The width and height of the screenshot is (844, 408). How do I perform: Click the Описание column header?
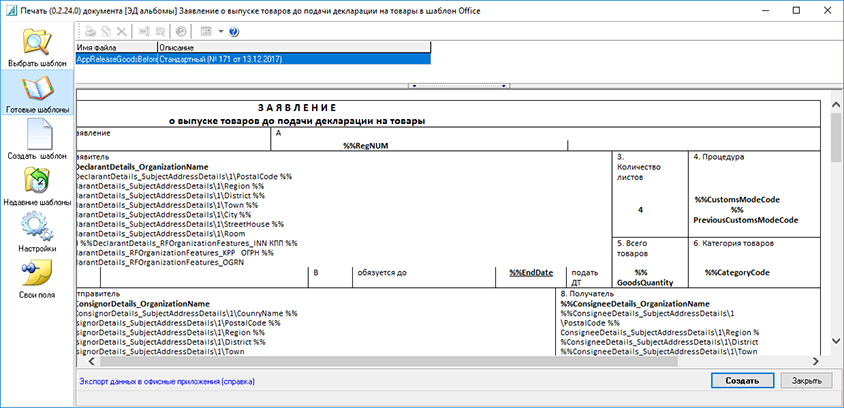point(292,47)
